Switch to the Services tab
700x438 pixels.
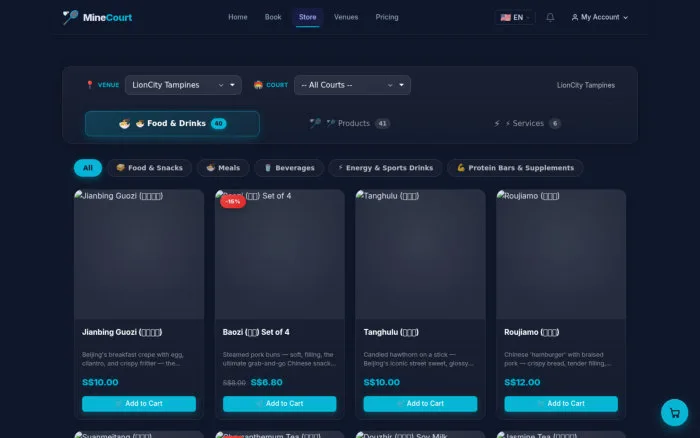527,123
